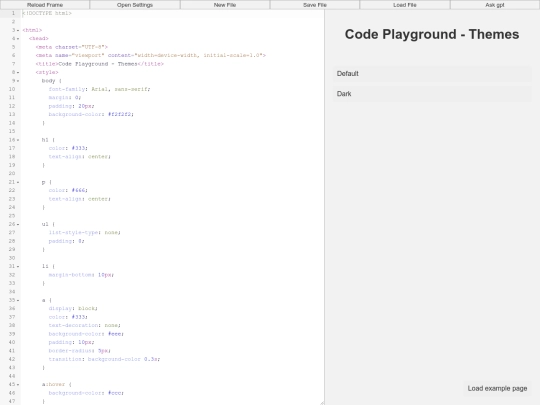Screen dimensions: 540x405
Task: Fold the h1 rule on line 16
Action: (x=18, y=140)
